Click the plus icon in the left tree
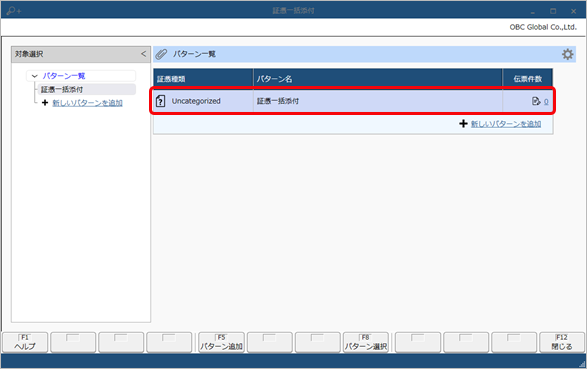 click(45, 103)
